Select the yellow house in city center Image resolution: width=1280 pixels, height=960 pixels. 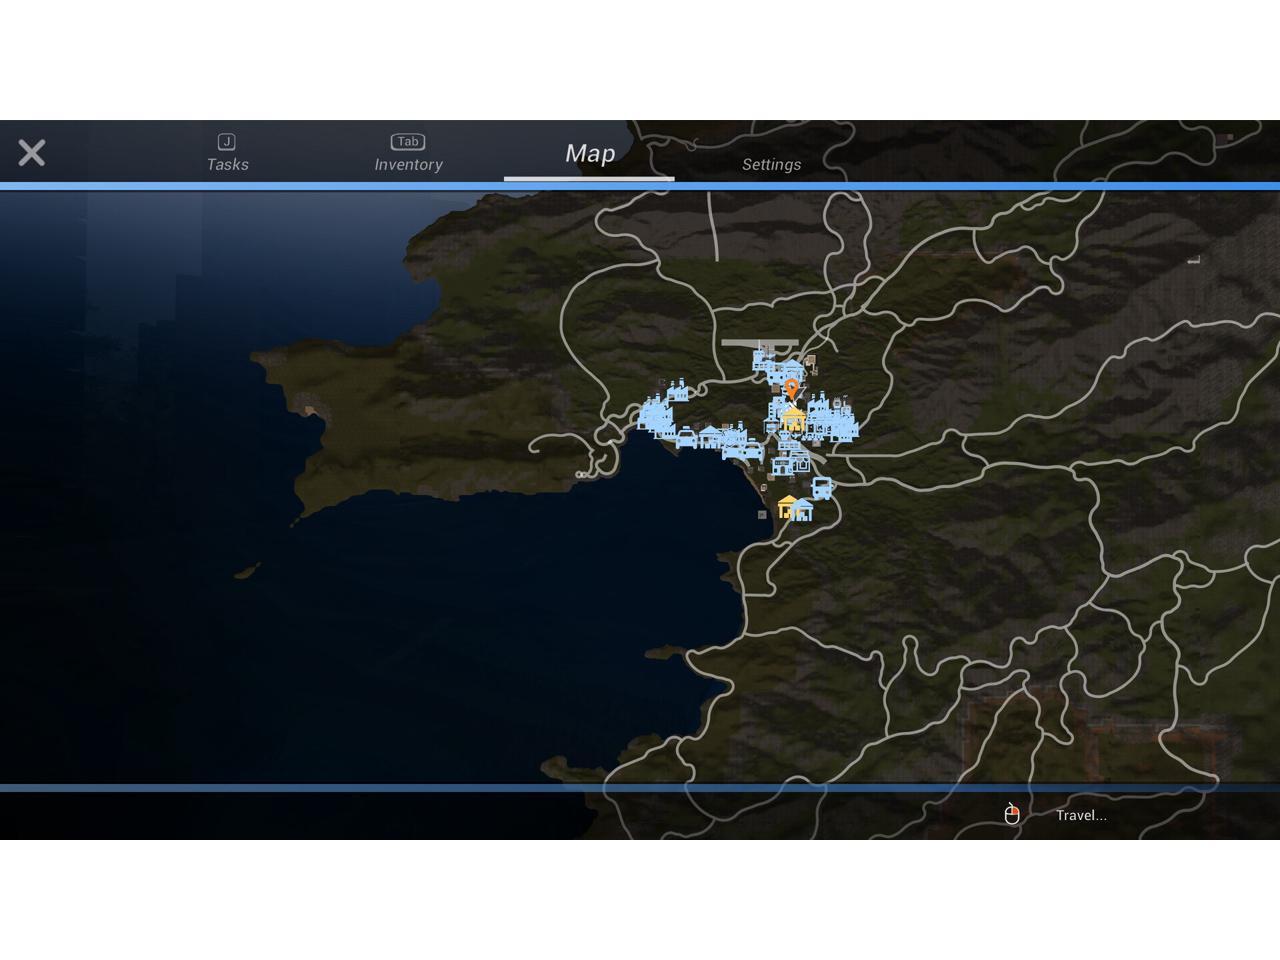click(793, 419)
